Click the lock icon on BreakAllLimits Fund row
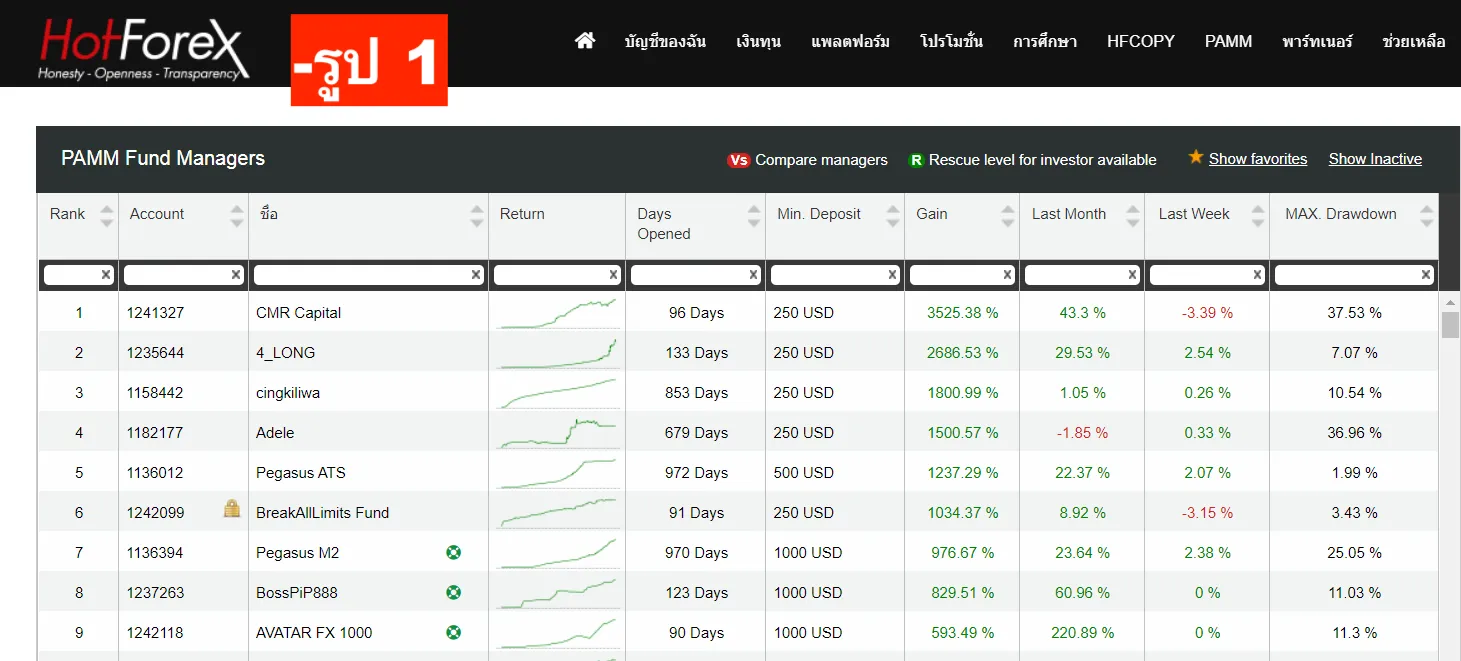This screenshot has height=661, width=1461. point(232,509)
